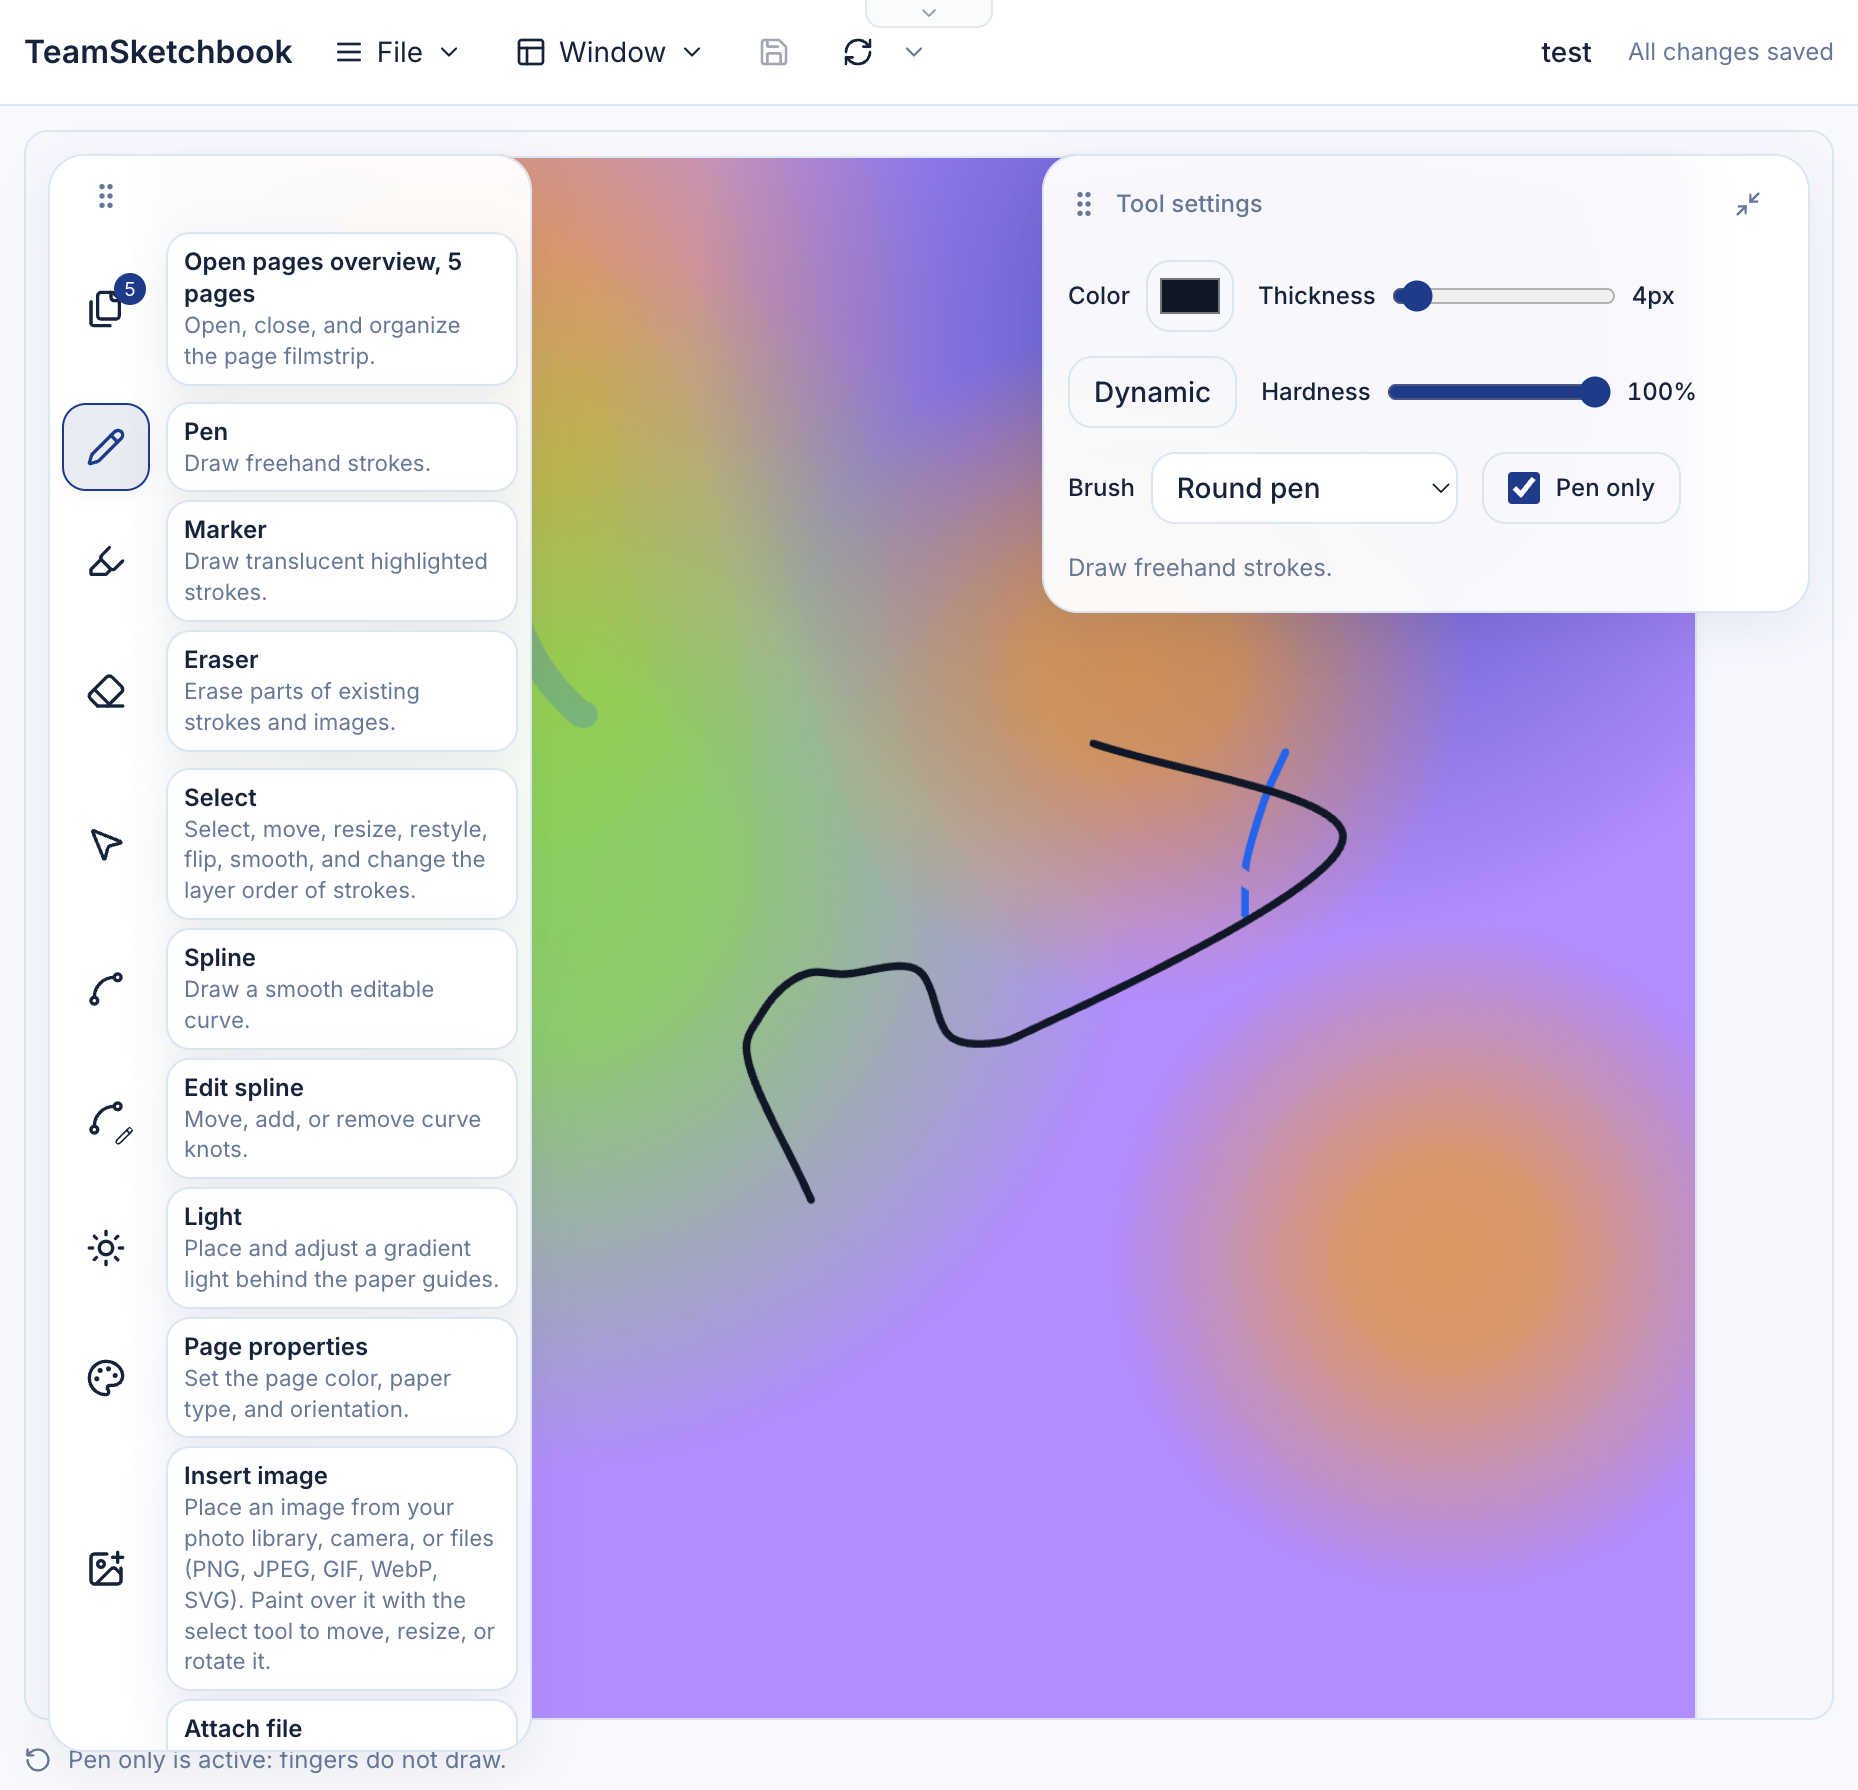Click the Tool settings drag handle

pos(1084,204)
